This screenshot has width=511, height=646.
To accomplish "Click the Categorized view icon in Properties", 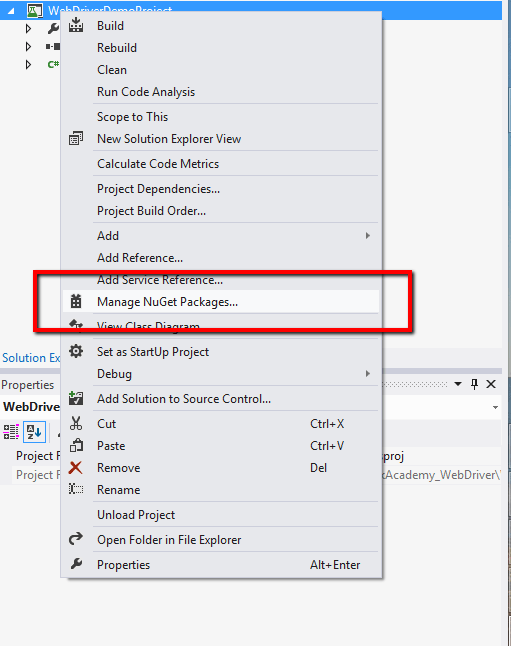I will point(11,432).
